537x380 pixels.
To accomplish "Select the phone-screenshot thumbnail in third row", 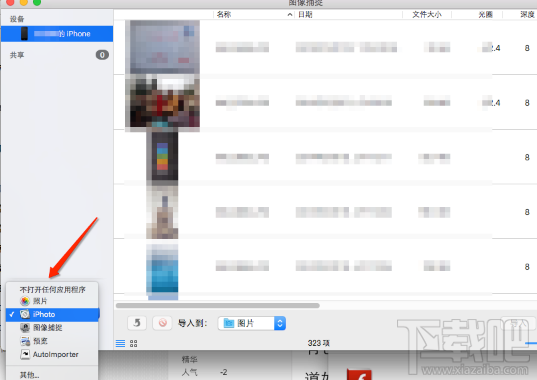I will tap(162, 156).
